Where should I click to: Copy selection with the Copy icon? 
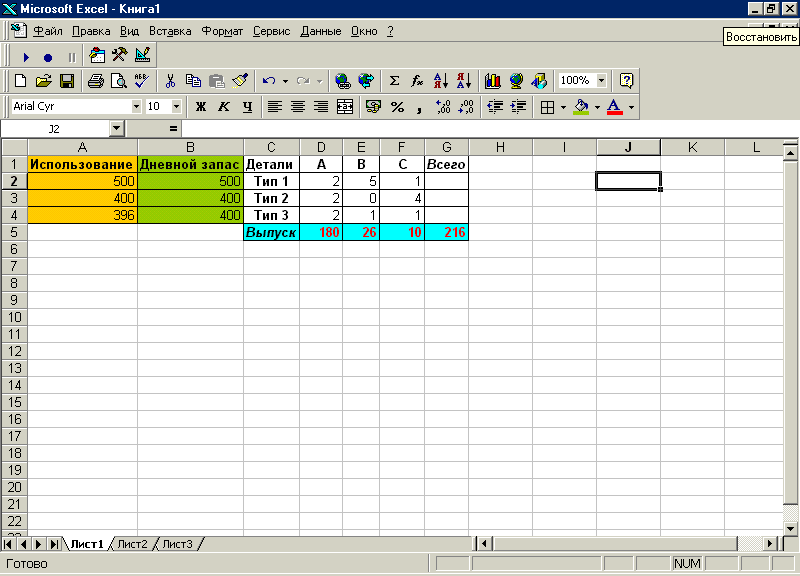[193, 81]
